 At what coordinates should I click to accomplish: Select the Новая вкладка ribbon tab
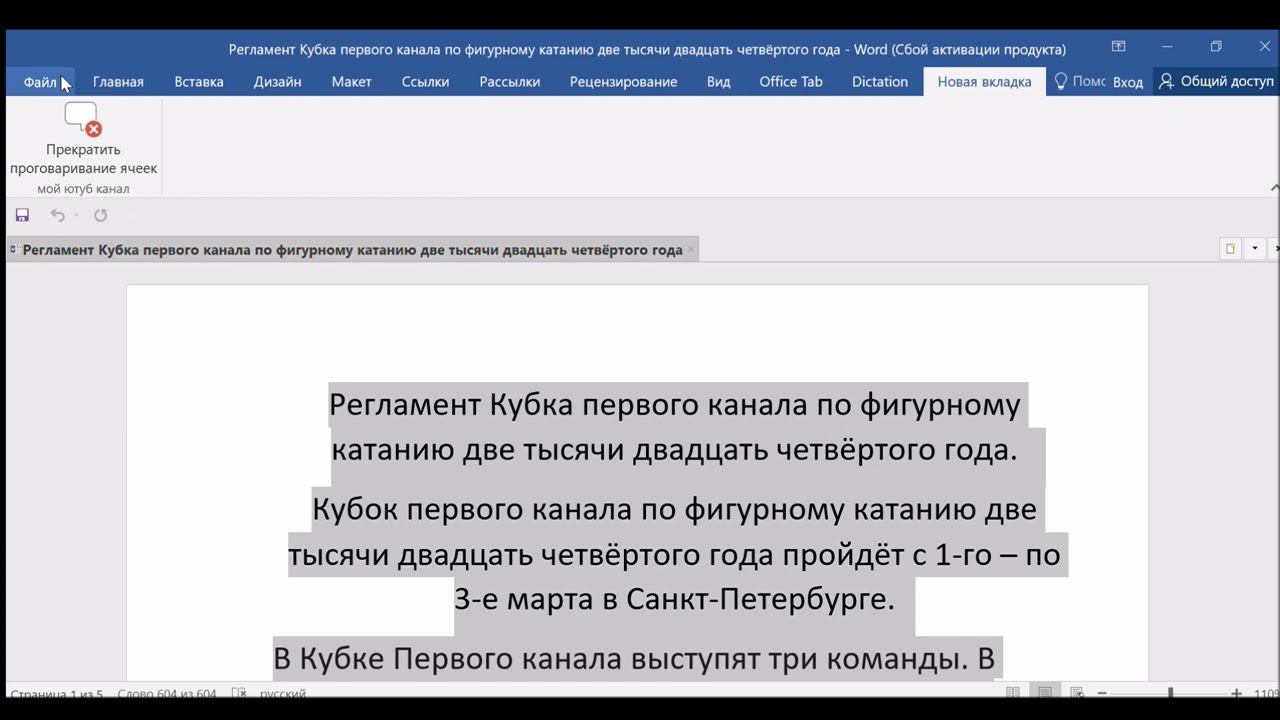[x=984, y=82]
